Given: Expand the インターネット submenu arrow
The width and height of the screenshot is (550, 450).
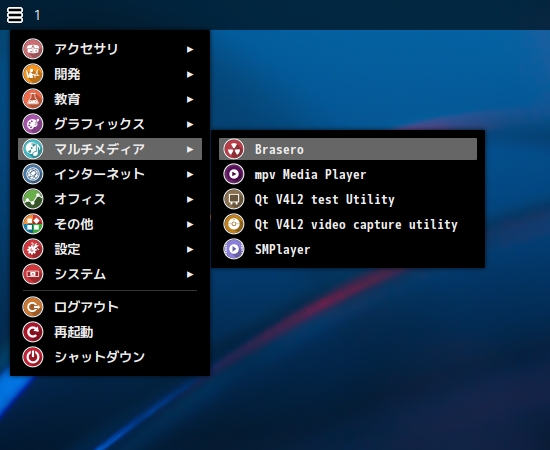Looking at the screenshot, I should coord(190,174).
